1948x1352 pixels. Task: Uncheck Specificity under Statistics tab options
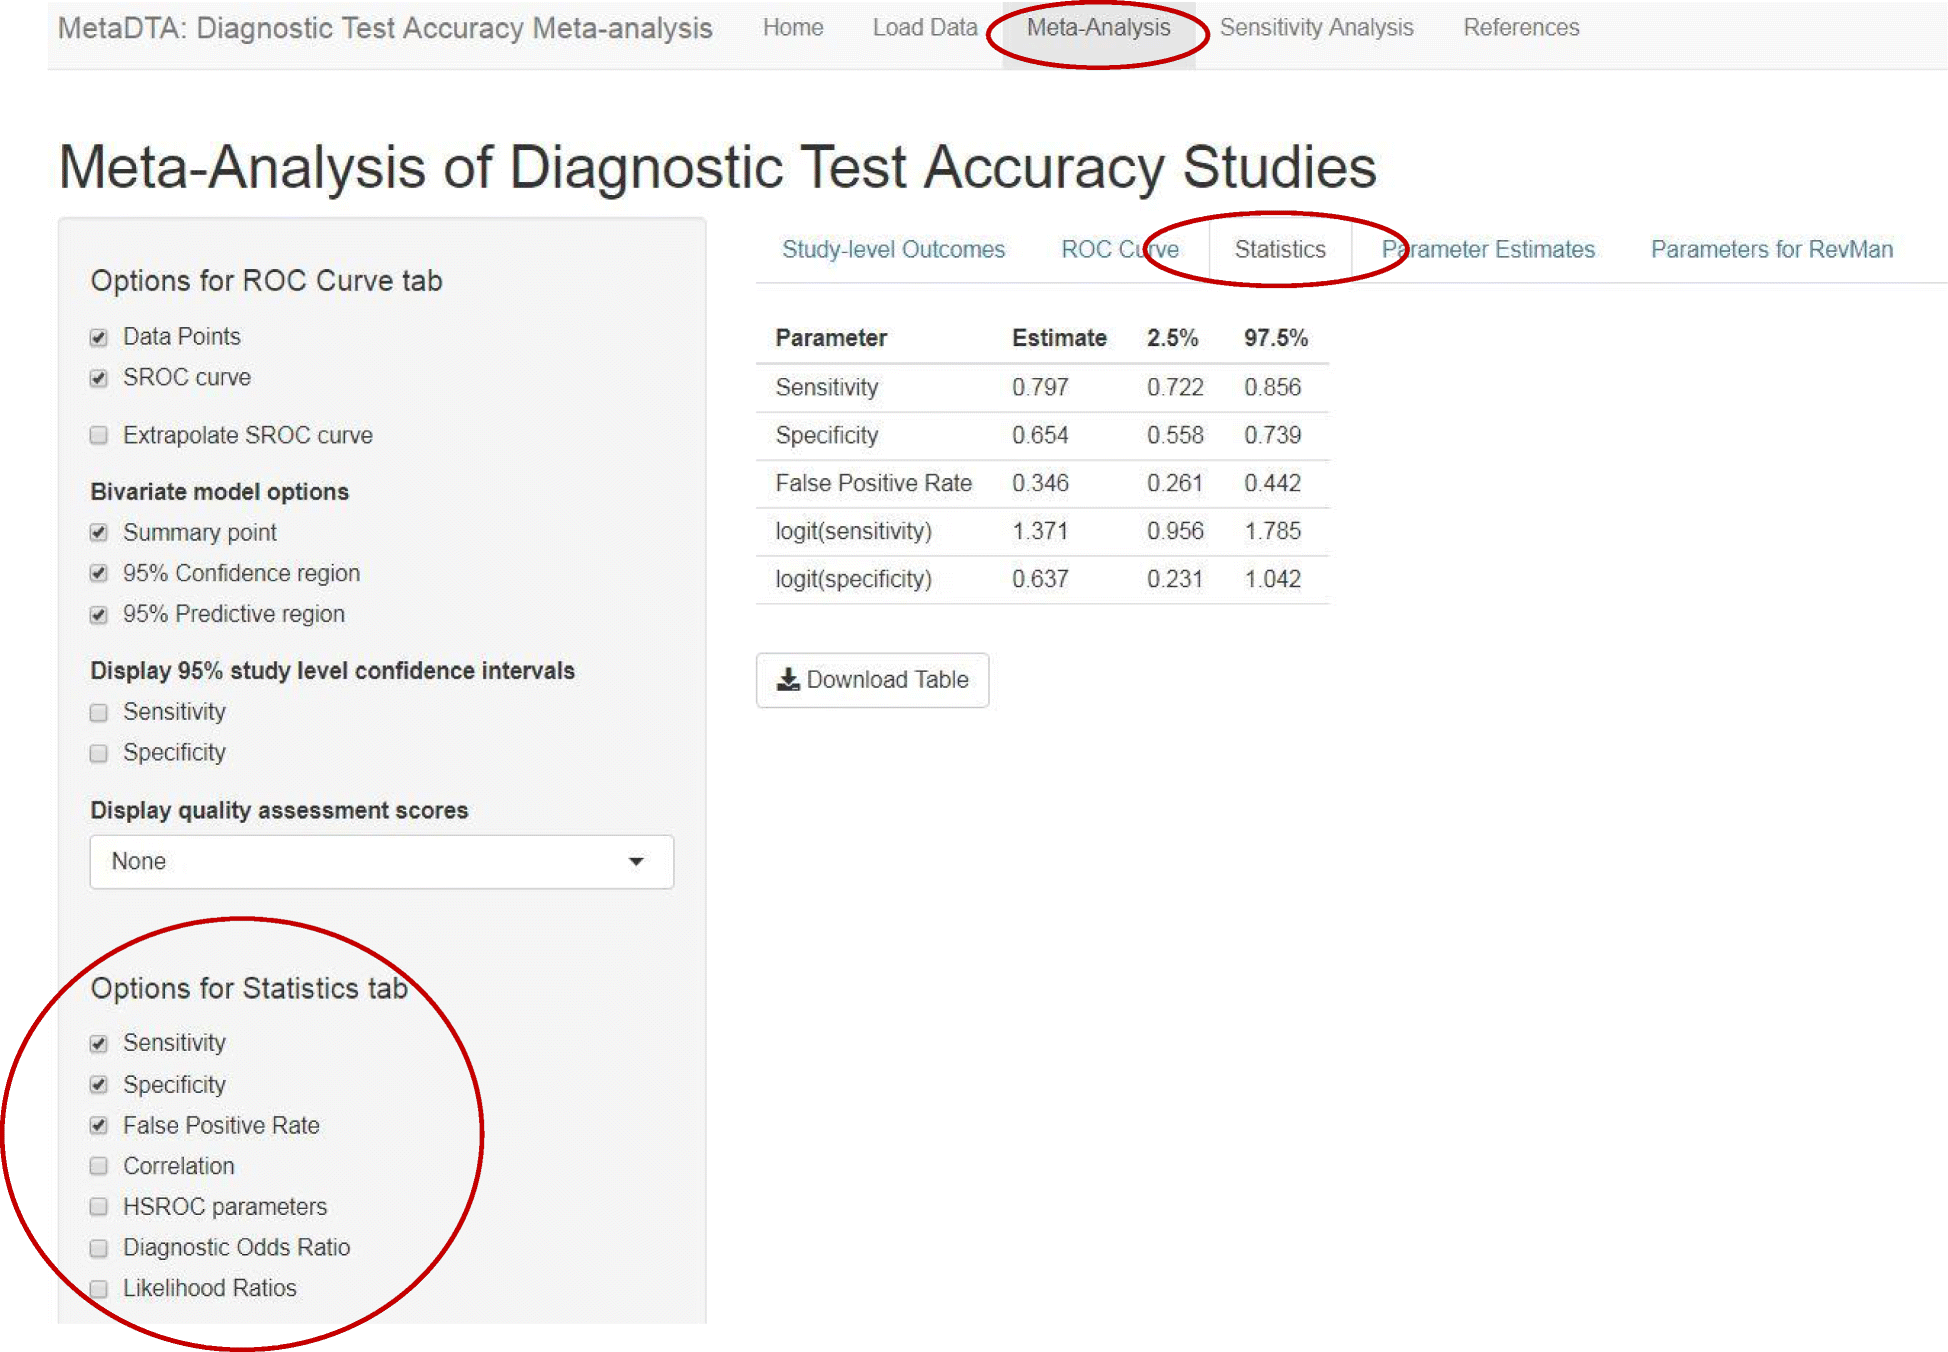tap(98, 1084)
